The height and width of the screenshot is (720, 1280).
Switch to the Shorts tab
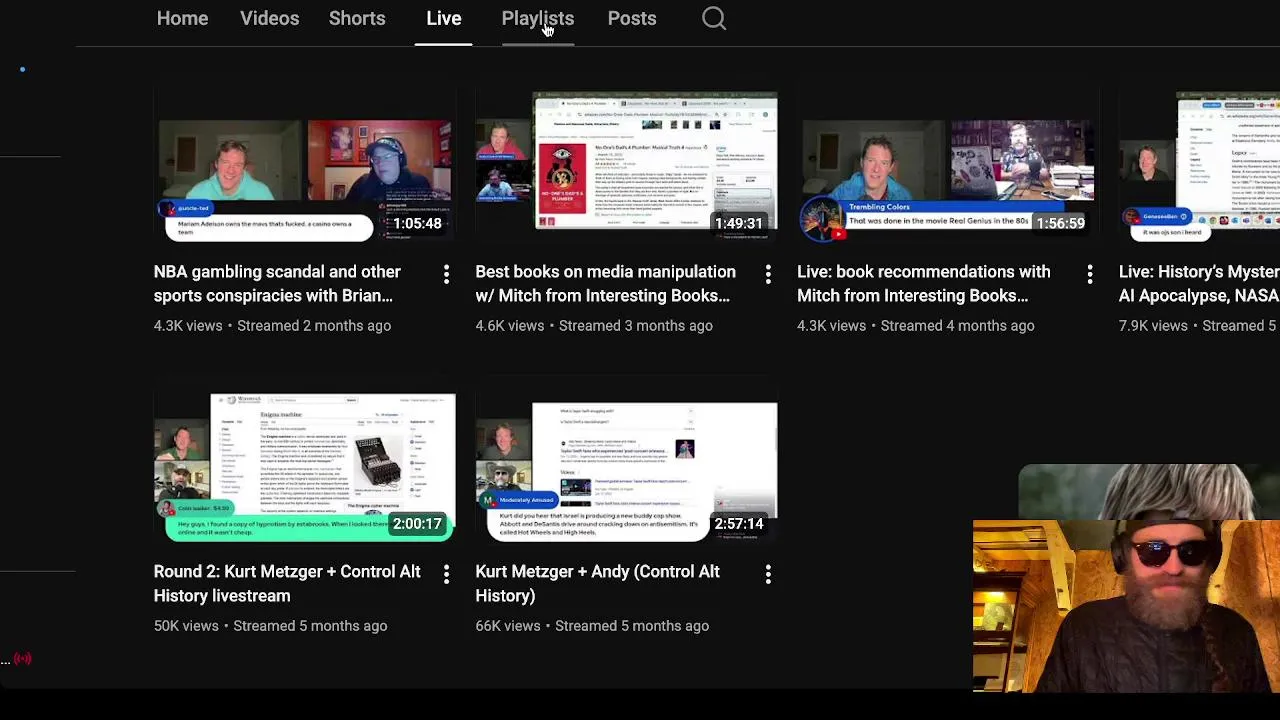tap(357, 18)
